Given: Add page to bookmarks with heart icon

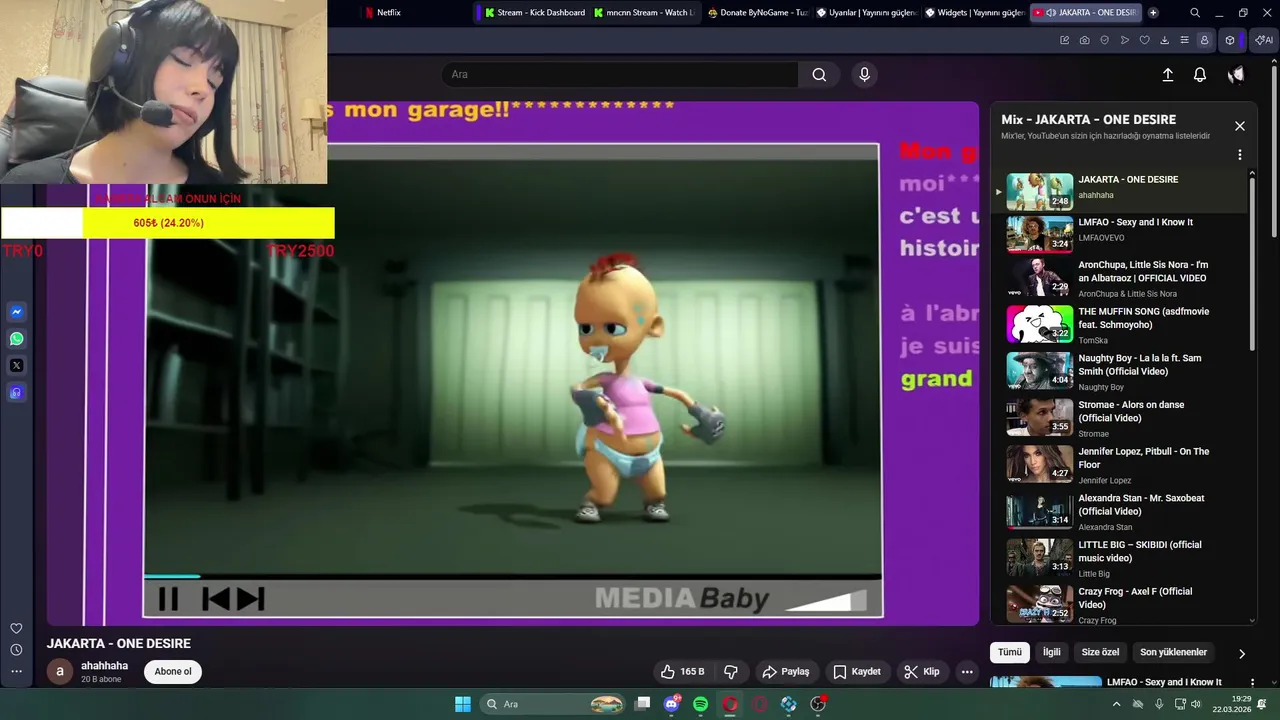Looking at the screenshot, I should (x=1145, y=40).
